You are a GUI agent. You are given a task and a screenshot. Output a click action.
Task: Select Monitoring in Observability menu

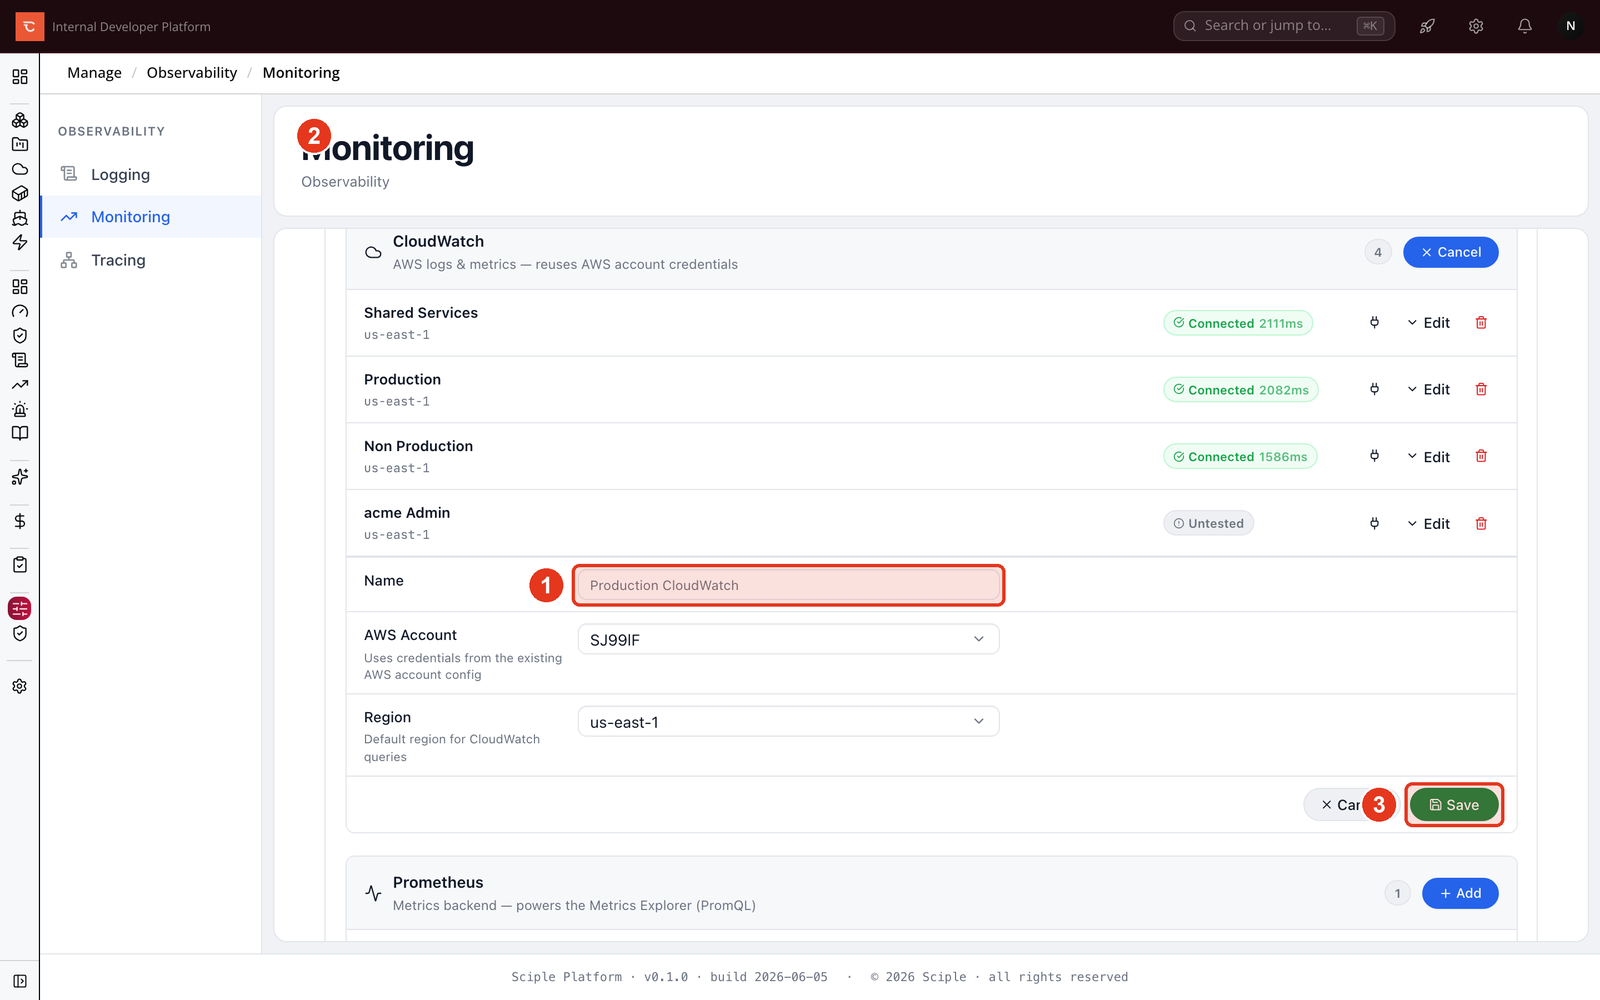150,217
